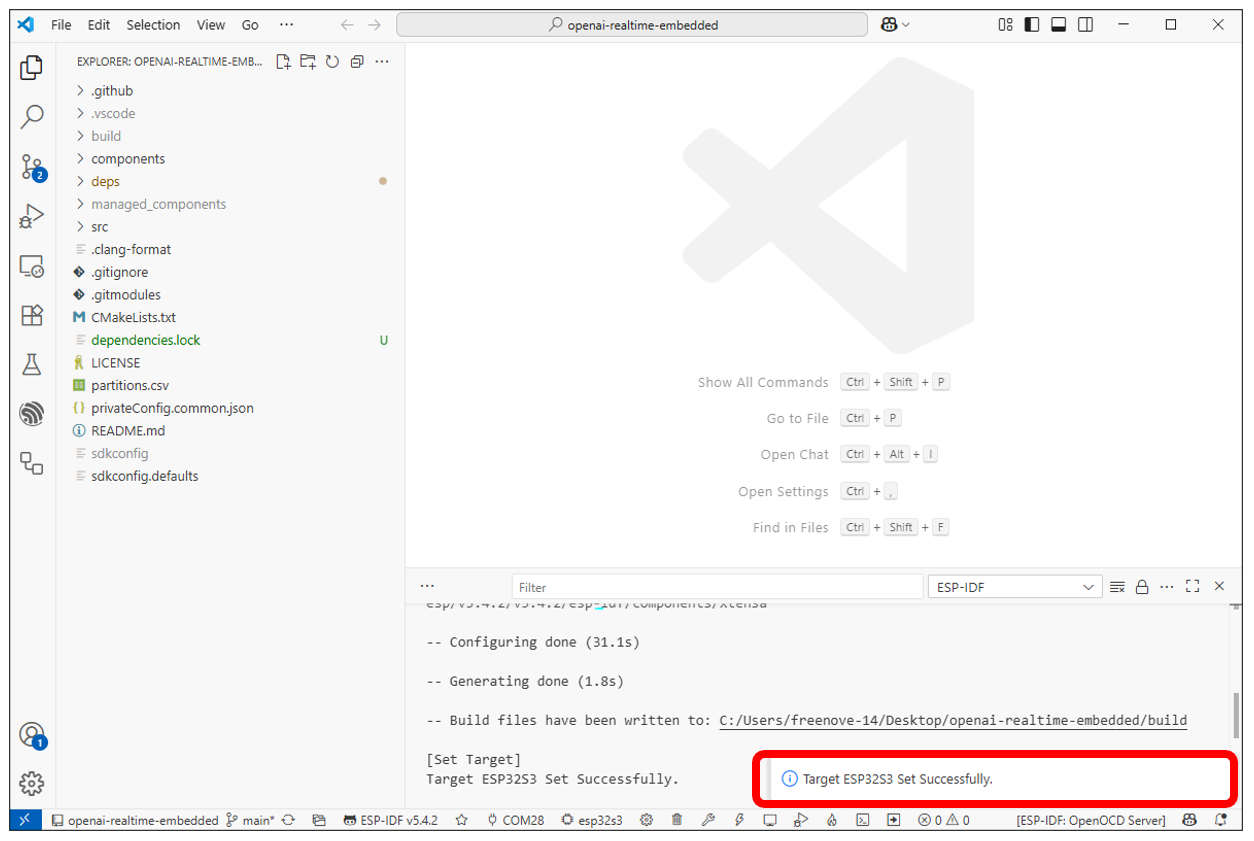
Task: Open the menu bar overflow ellipsis
Action: [x=287, y=25]
